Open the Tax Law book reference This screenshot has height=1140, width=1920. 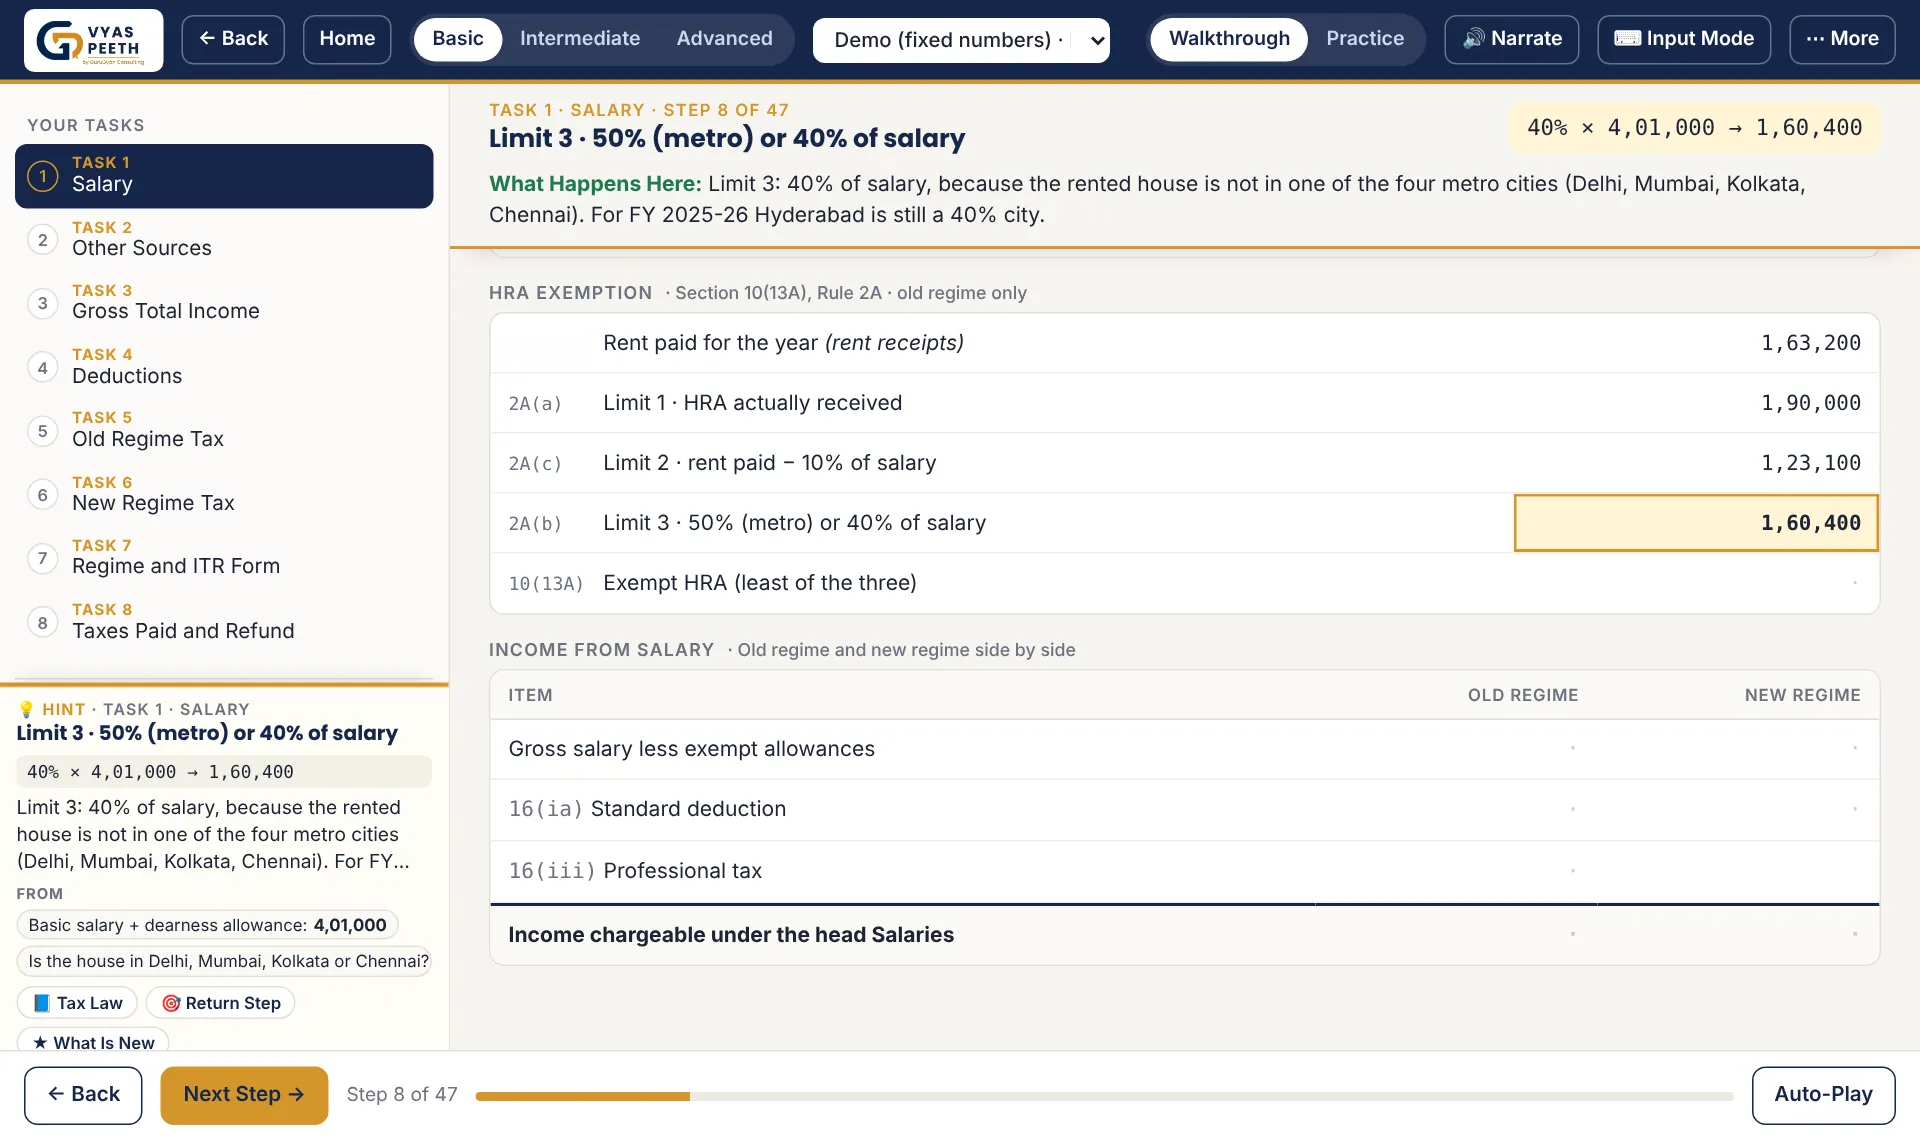pos(77,1003)
